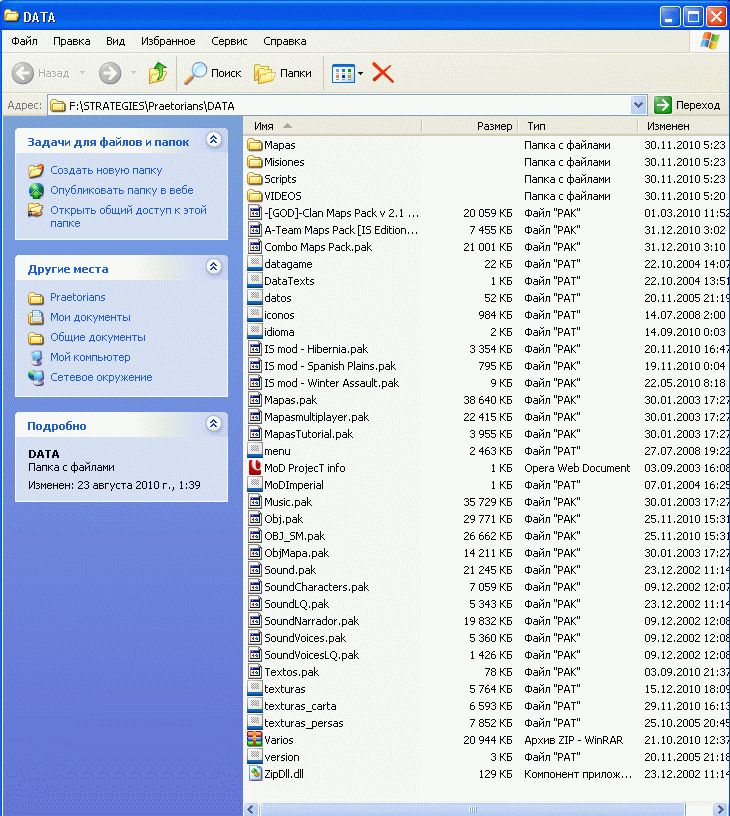730x816 pixels.
Task: Click Открыть общий доступ к этой папке
Action: [128, 216]
